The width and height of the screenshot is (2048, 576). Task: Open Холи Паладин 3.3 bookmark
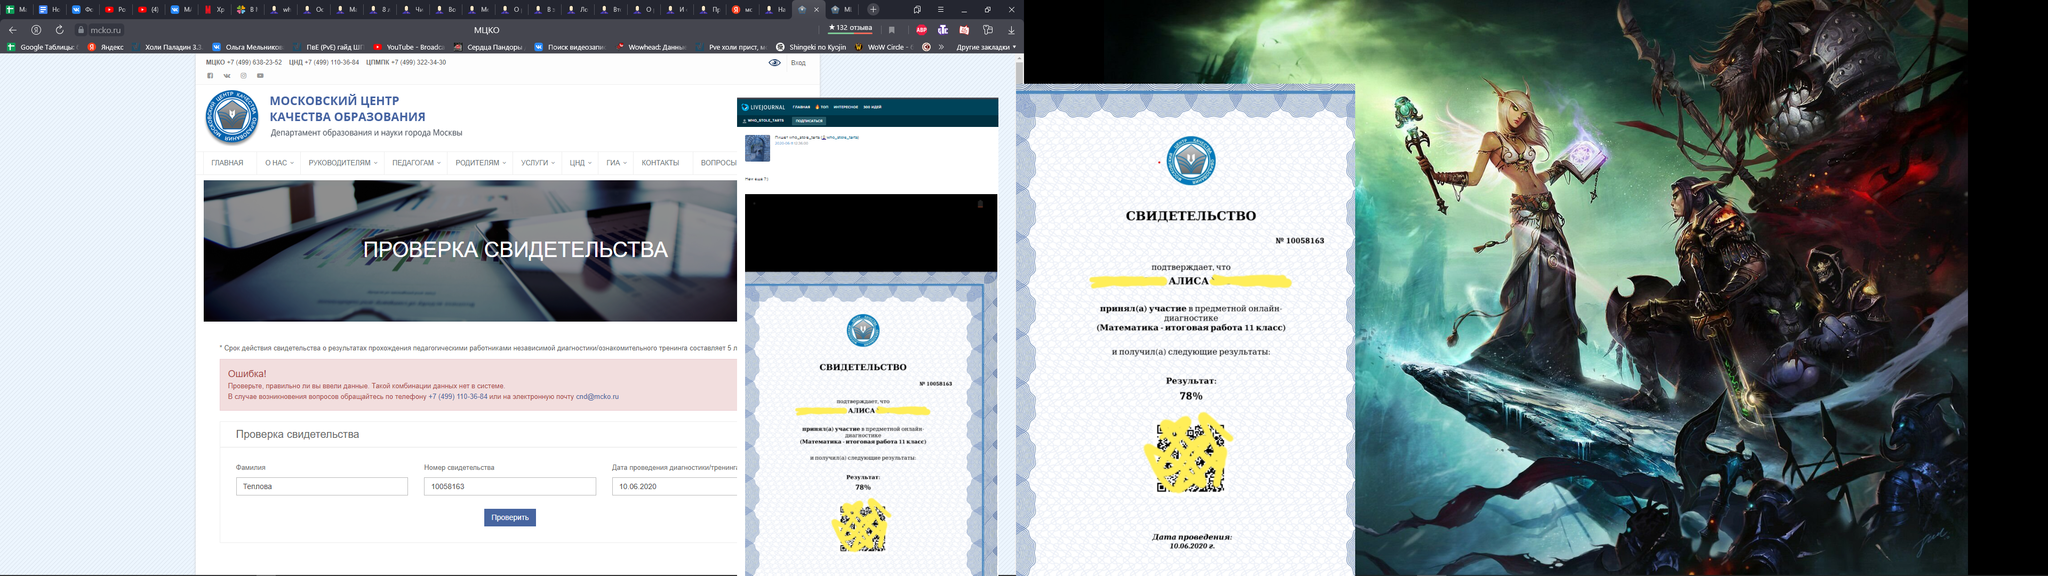(x=167, y=47)
